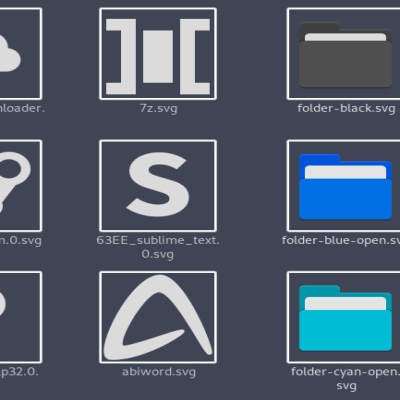Click the folder-blue-open file name label
Viewport: 400px width, 400px height.
341,240
